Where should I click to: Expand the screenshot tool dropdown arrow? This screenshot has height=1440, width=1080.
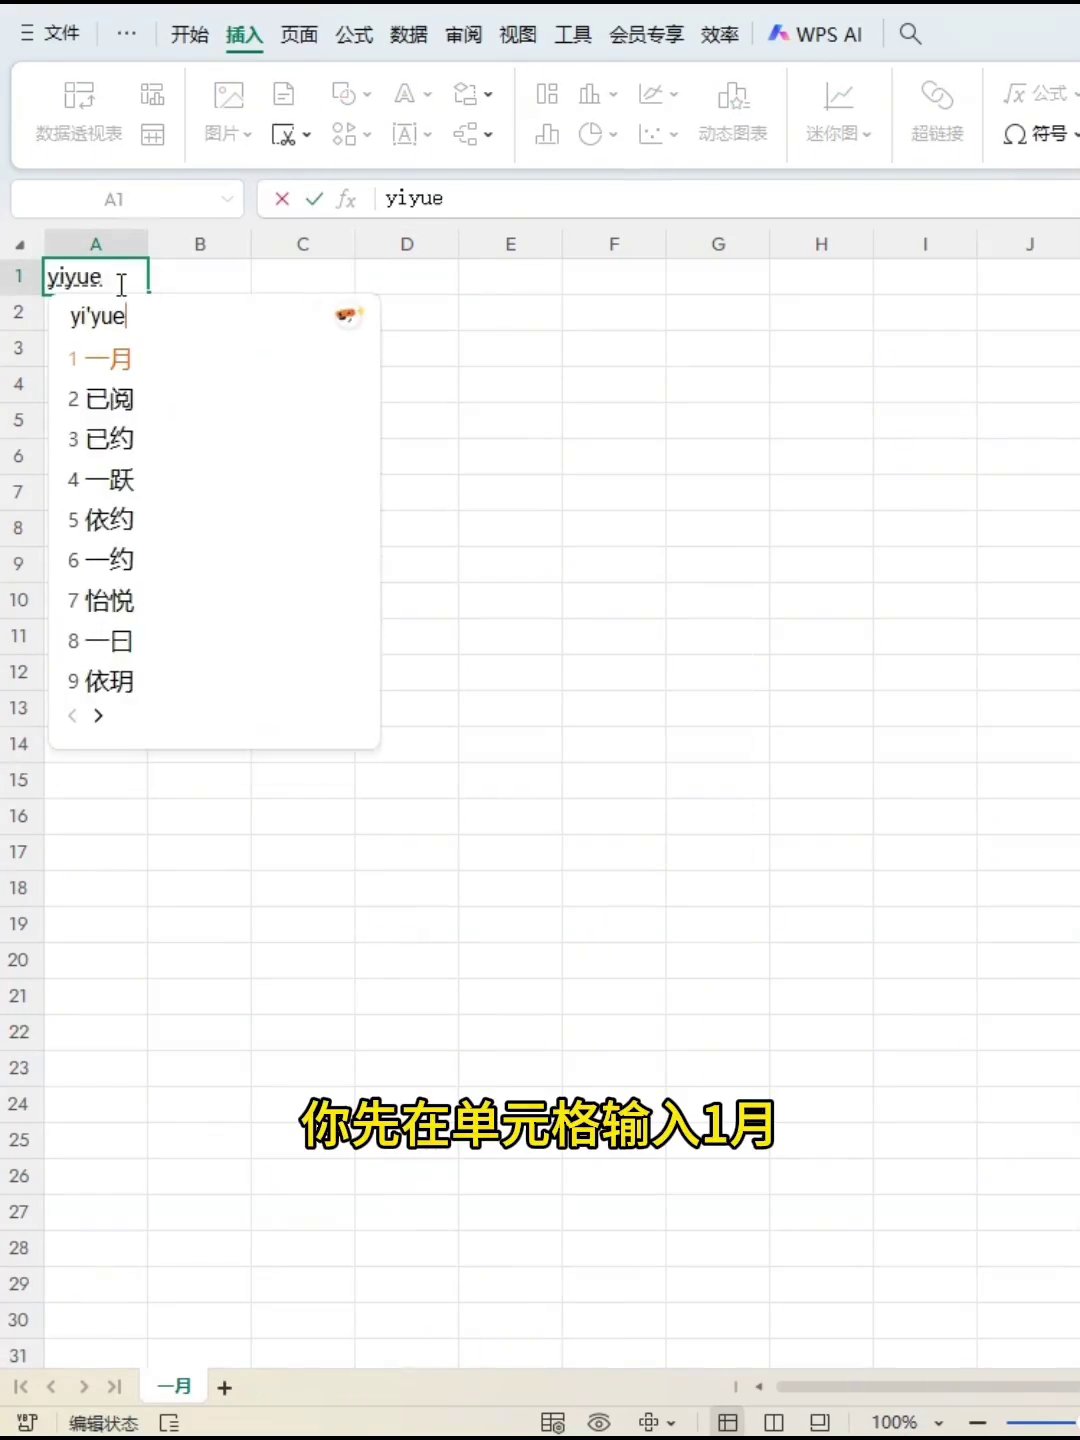(307, 134)
